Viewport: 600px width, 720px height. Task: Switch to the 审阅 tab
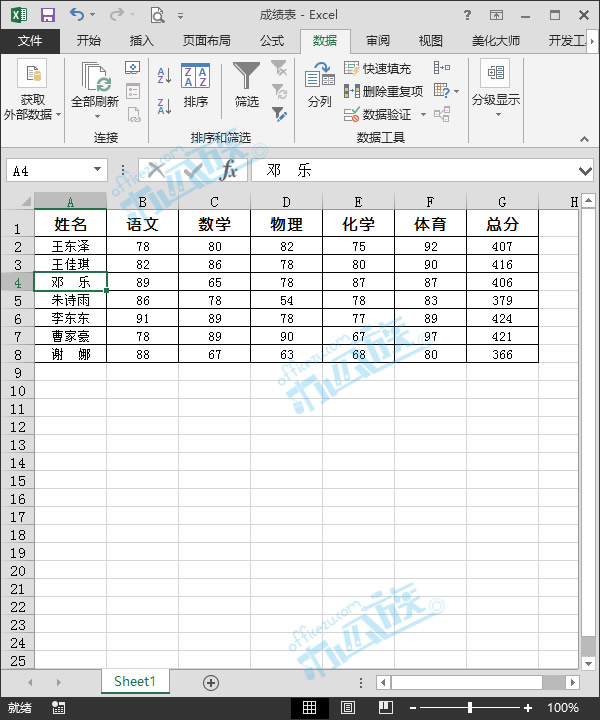point(377,41)
